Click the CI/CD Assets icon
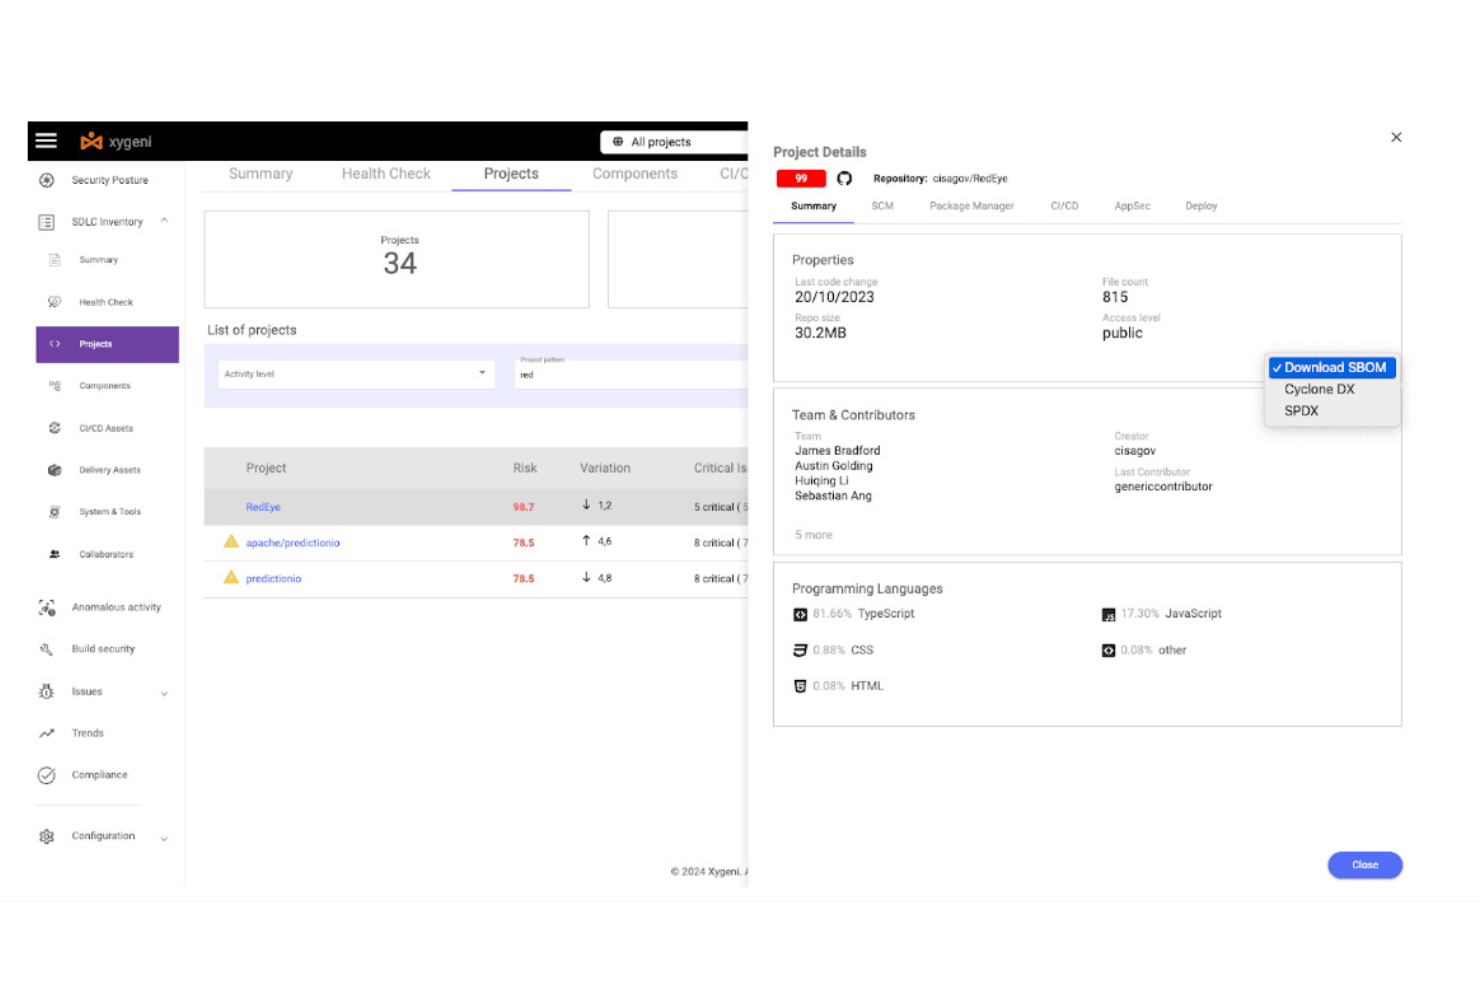The height and width of the screenshot is (987, 1480). (55, 428)
